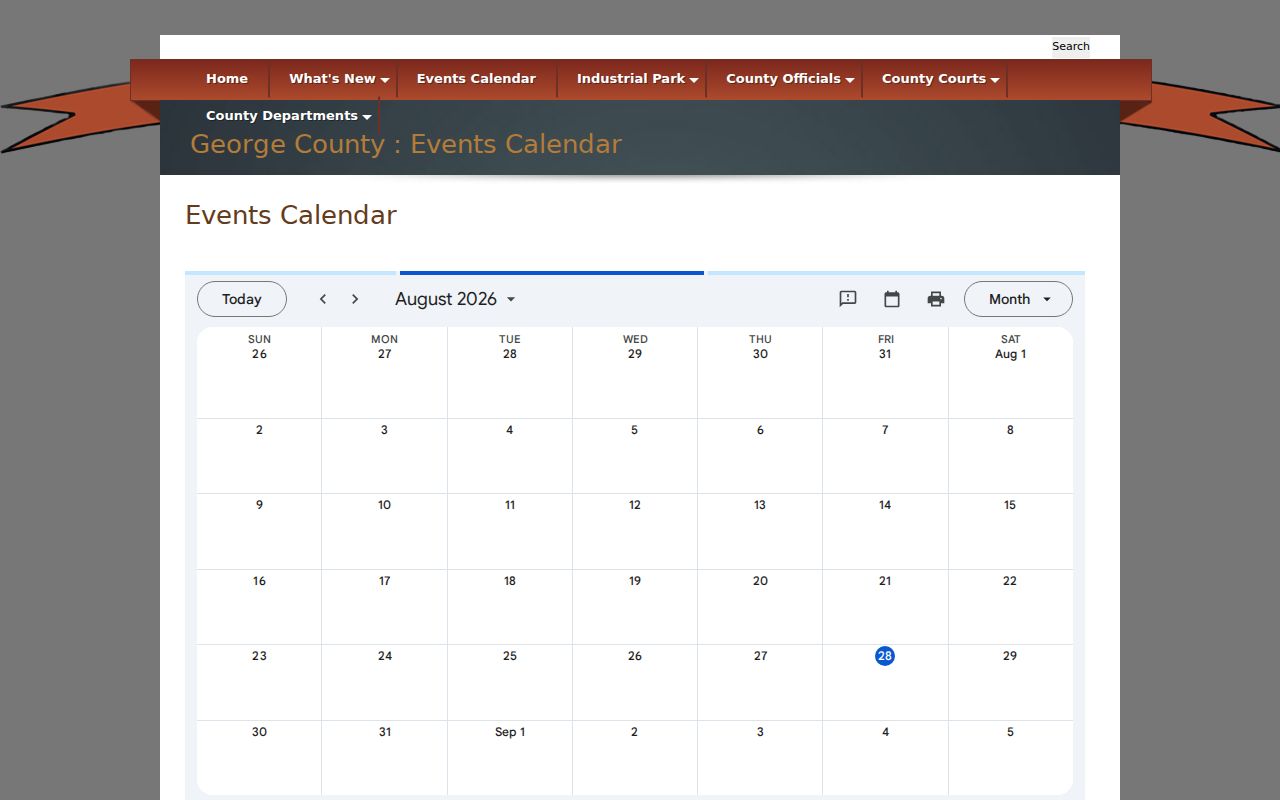The image size is (1280, 800).
Task: Select August 20 on the calendar
Action: [x=760, y=581]
